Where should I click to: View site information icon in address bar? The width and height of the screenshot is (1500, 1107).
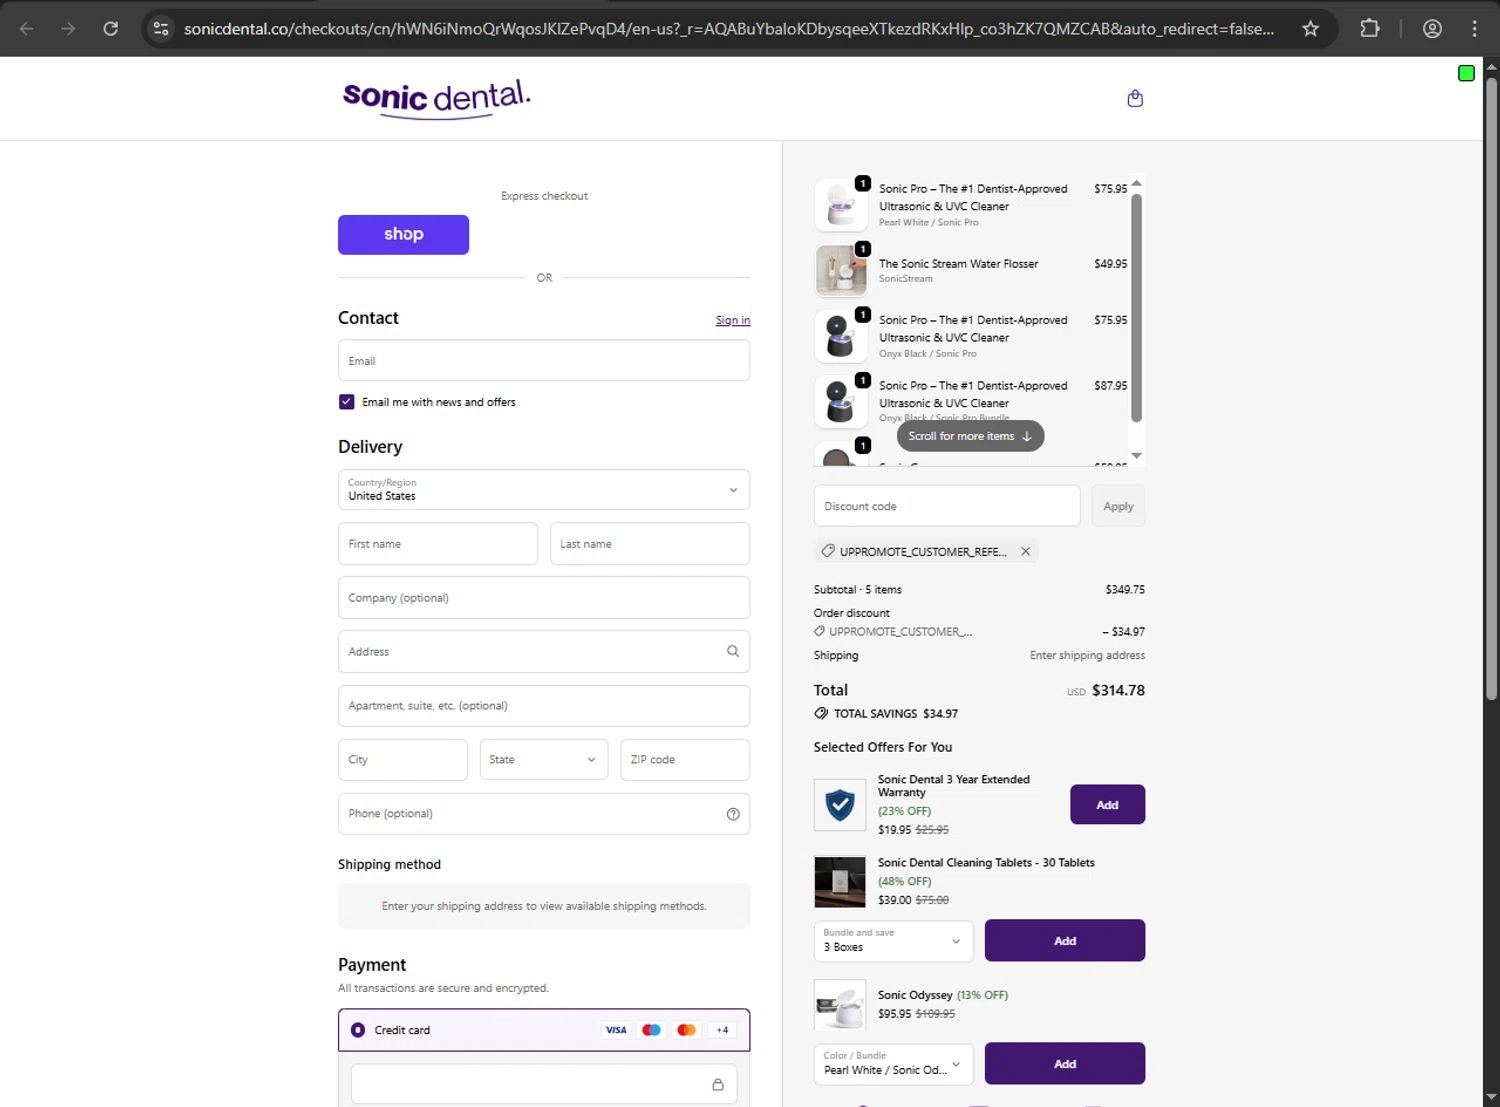tap(161, 29)
